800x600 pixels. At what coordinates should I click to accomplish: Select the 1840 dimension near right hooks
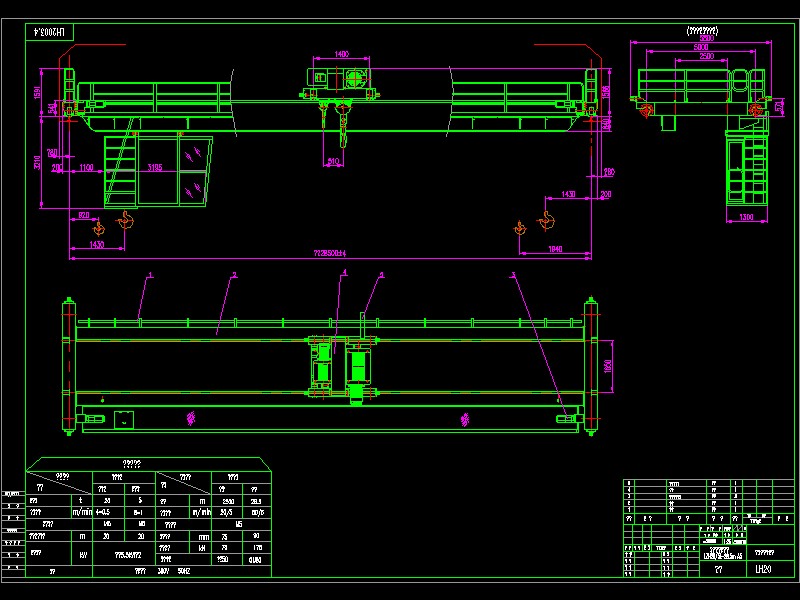point(555,249)
